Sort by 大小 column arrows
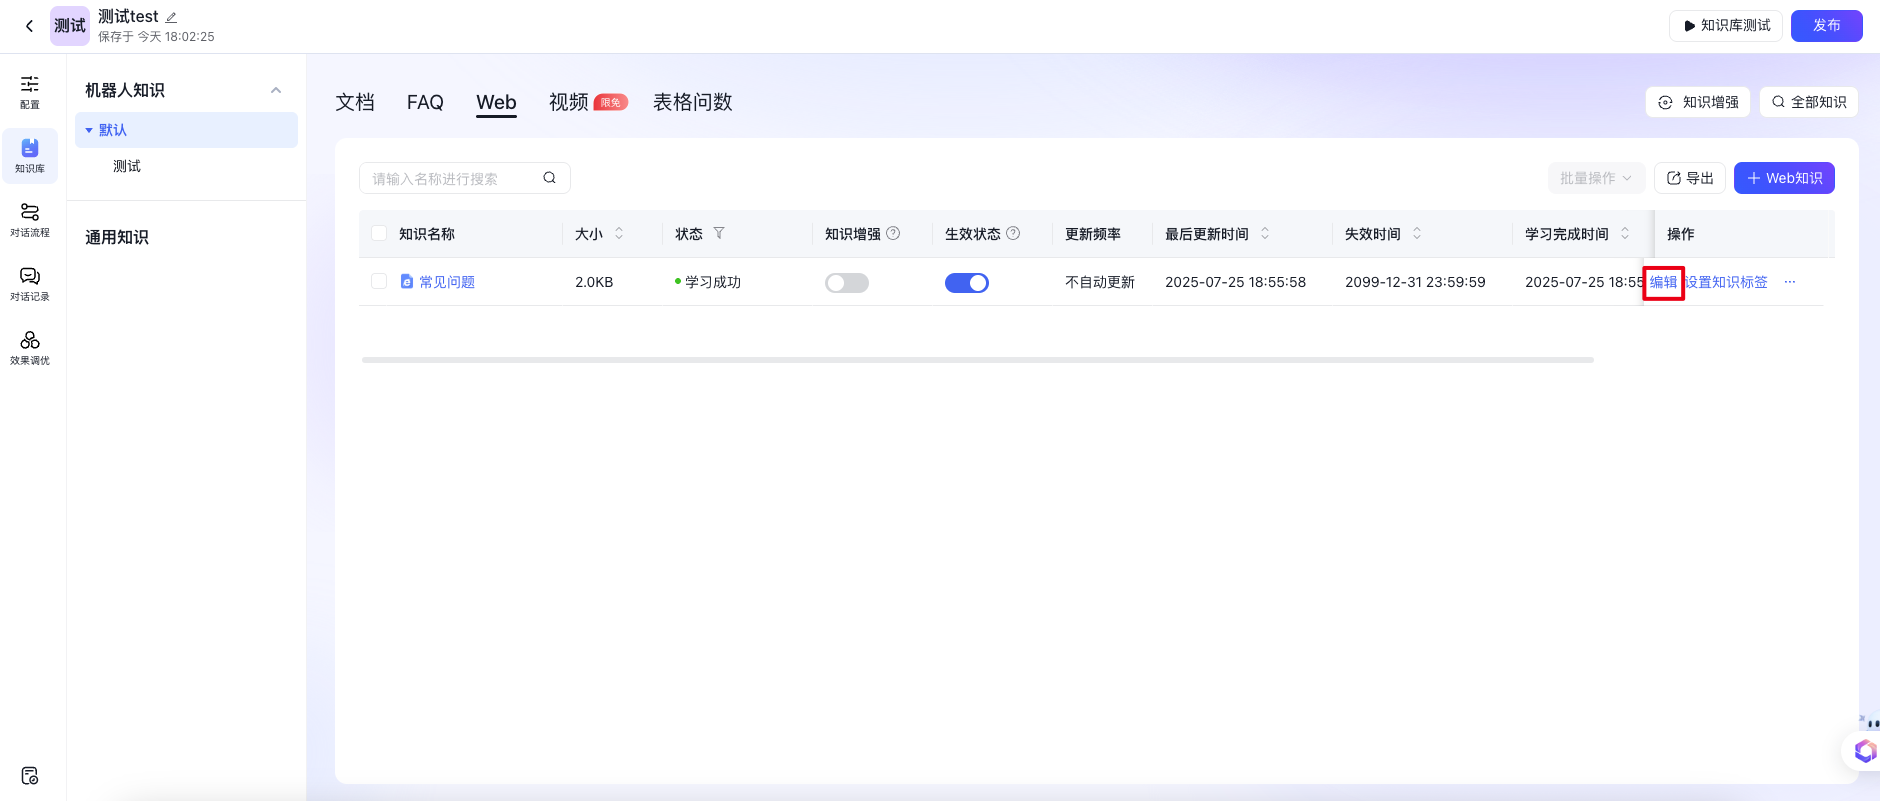This screenshot has width=1880, height=801. coord(619,233)
